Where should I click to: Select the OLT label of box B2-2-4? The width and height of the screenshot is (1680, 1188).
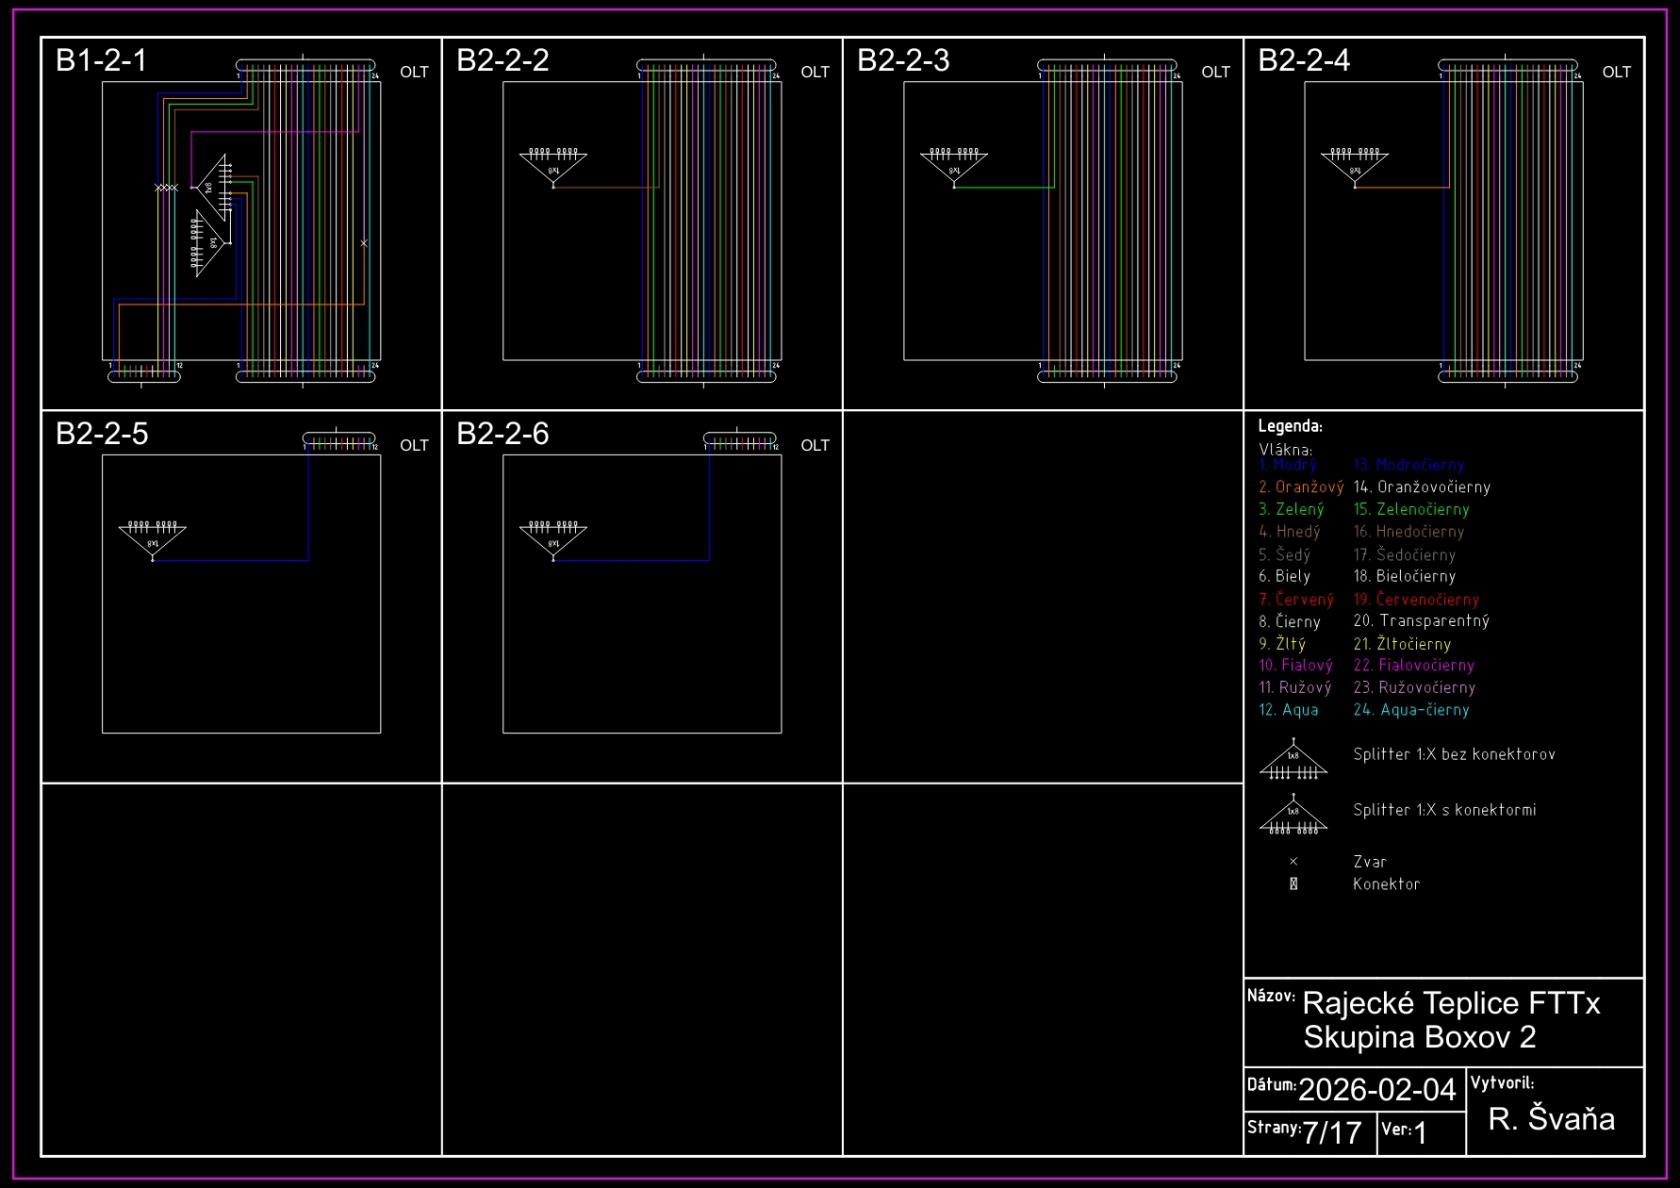(x=1616, y=72)
